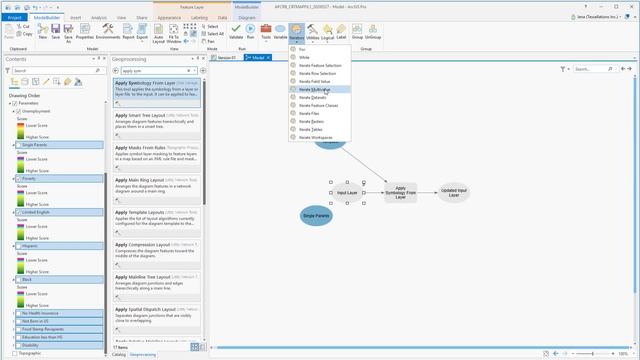This screenshot has height=360, width=640.
Task: Select the List By Drawing Order icon
Action: [x=14, y=82]
